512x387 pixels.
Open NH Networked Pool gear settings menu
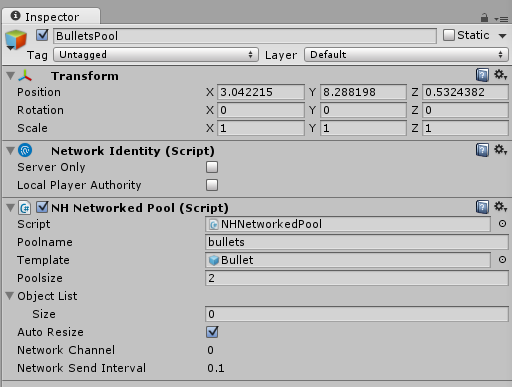tap(500, 207)
